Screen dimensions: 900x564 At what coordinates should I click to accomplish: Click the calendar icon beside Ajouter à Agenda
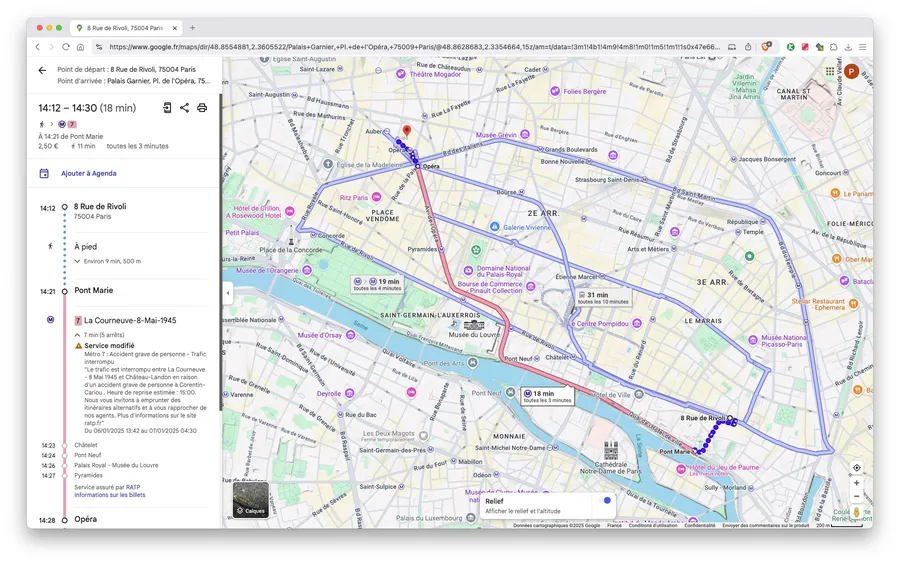point(44,173)
